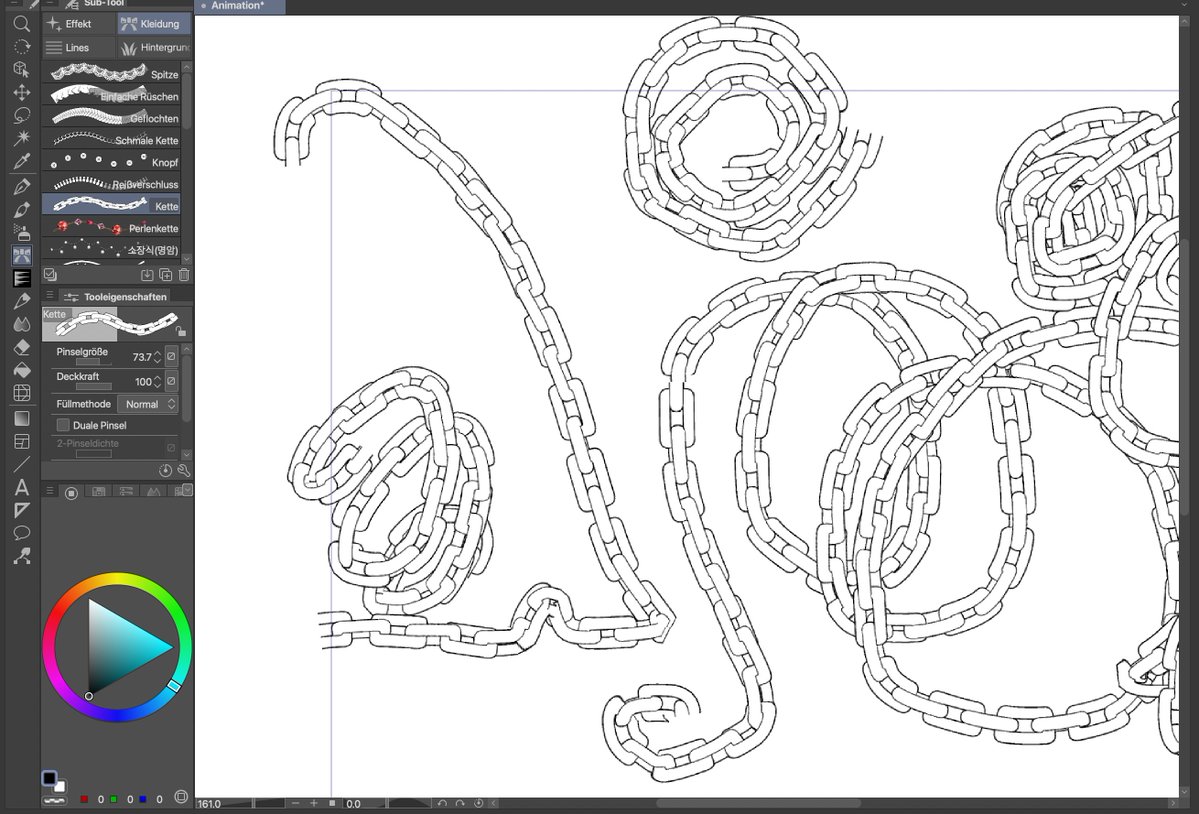Open the Tooleigenschaften panel menu
Screen dimensions: 1199x814
coord(50,296)
